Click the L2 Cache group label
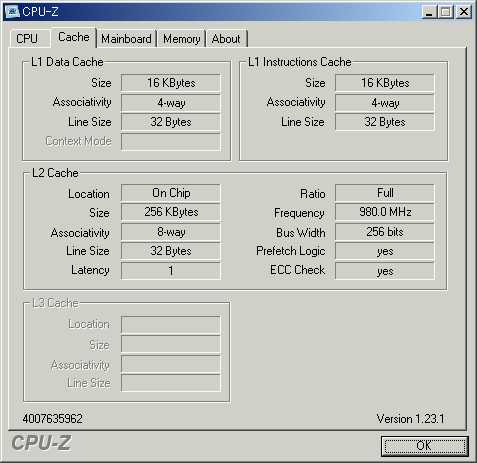 55,173
